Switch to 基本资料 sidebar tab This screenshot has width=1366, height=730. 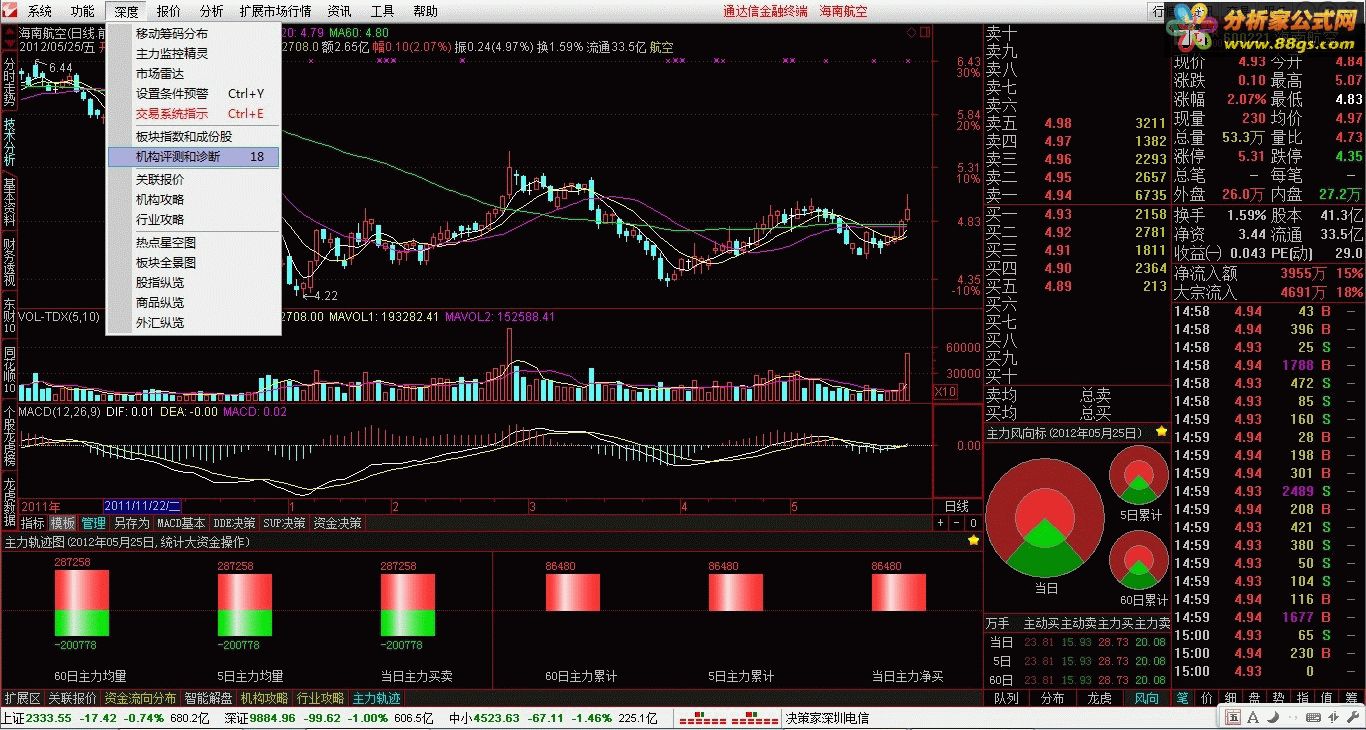[9, 202]
